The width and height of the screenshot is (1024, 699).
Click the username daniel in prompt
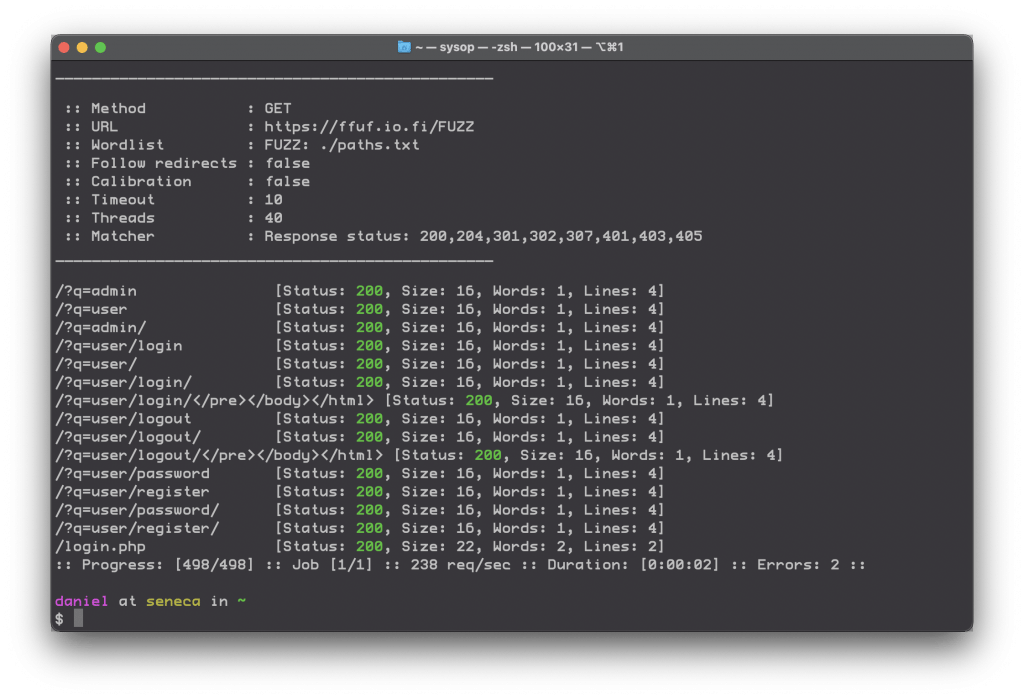(82, 602)
